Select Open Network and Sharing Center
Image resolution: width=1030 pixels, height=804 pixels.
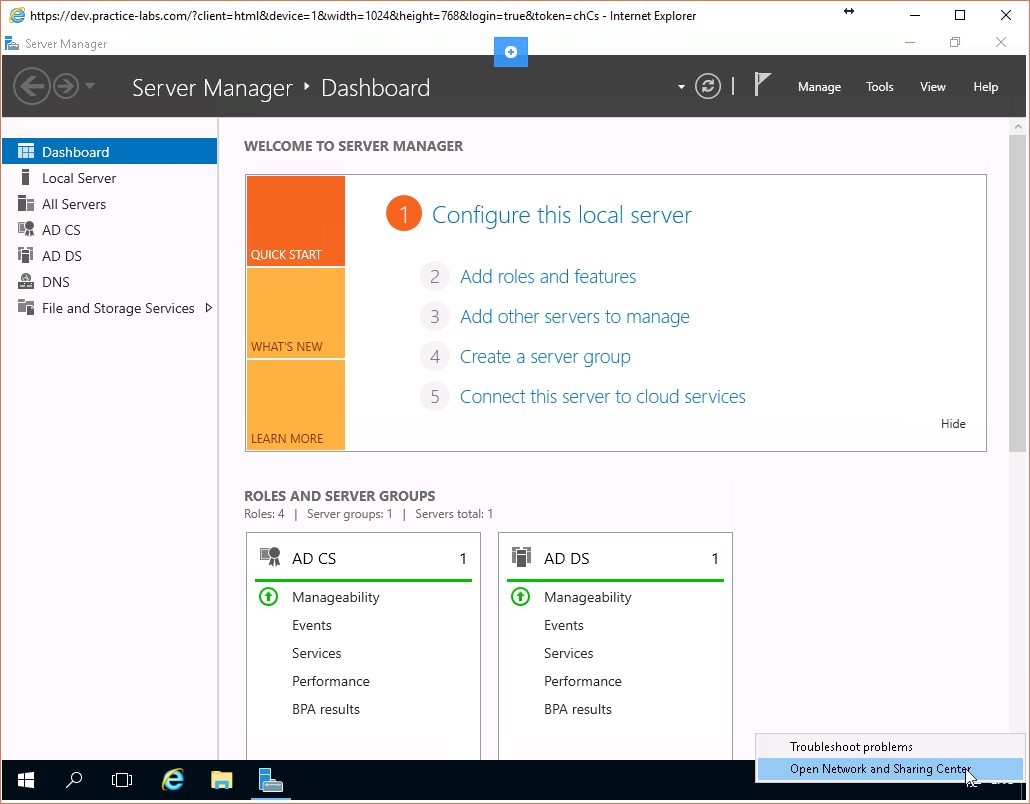(880, 769)
